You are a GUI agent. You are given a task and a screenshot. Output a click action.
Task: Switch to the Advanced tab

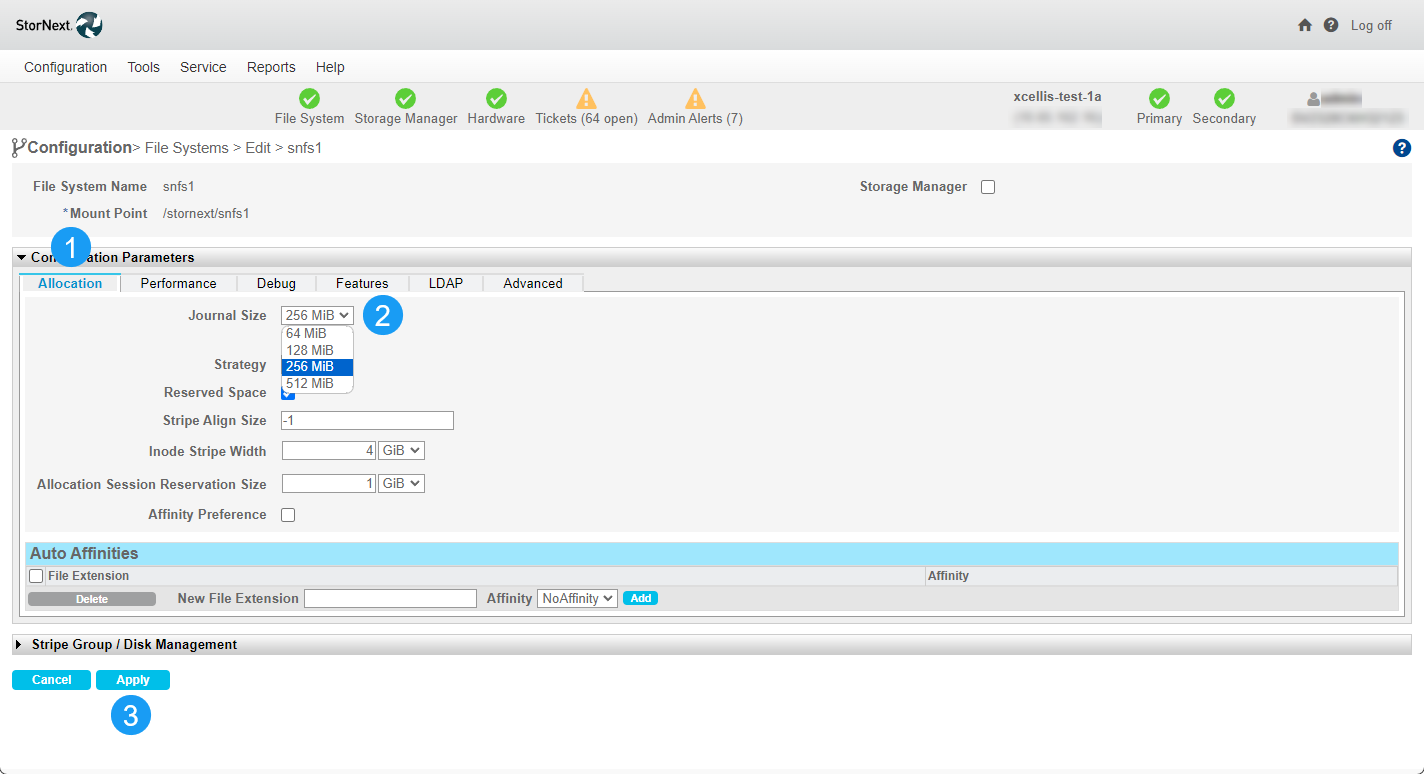click(x=533, y=283)
